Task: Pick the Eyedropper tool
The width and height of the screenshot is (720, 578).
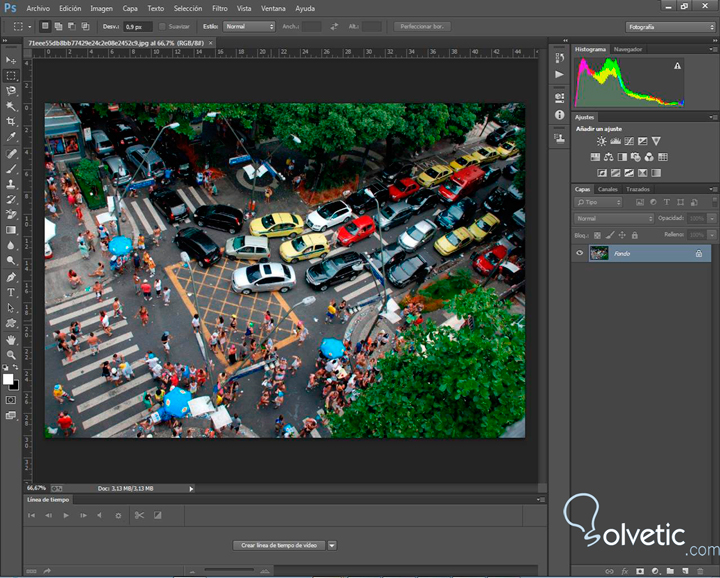Action: (11, 137)
